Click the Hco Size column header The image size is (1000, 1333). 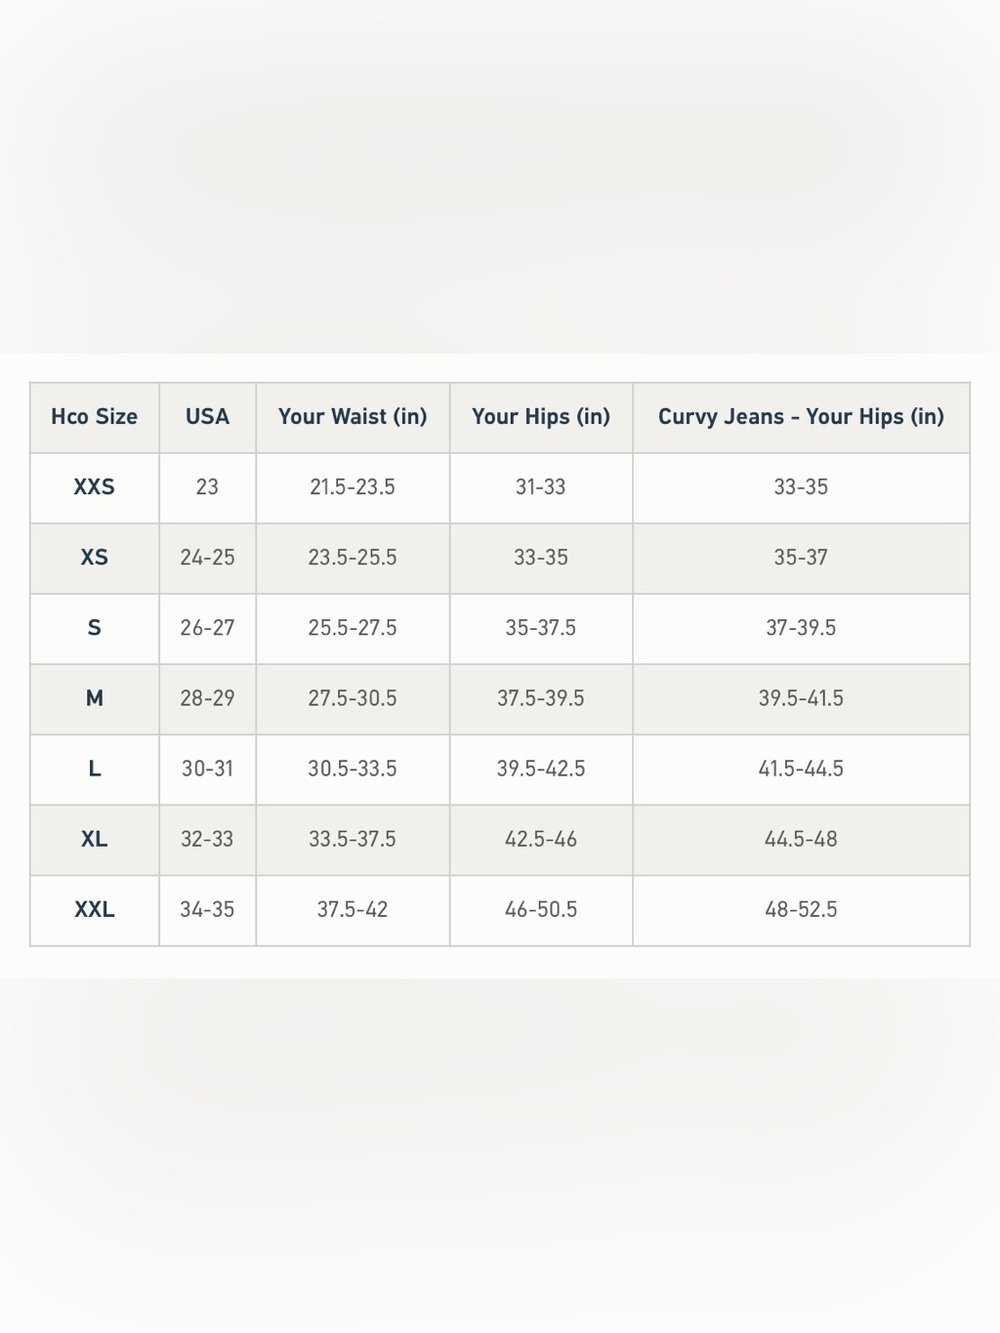[94, 417]
